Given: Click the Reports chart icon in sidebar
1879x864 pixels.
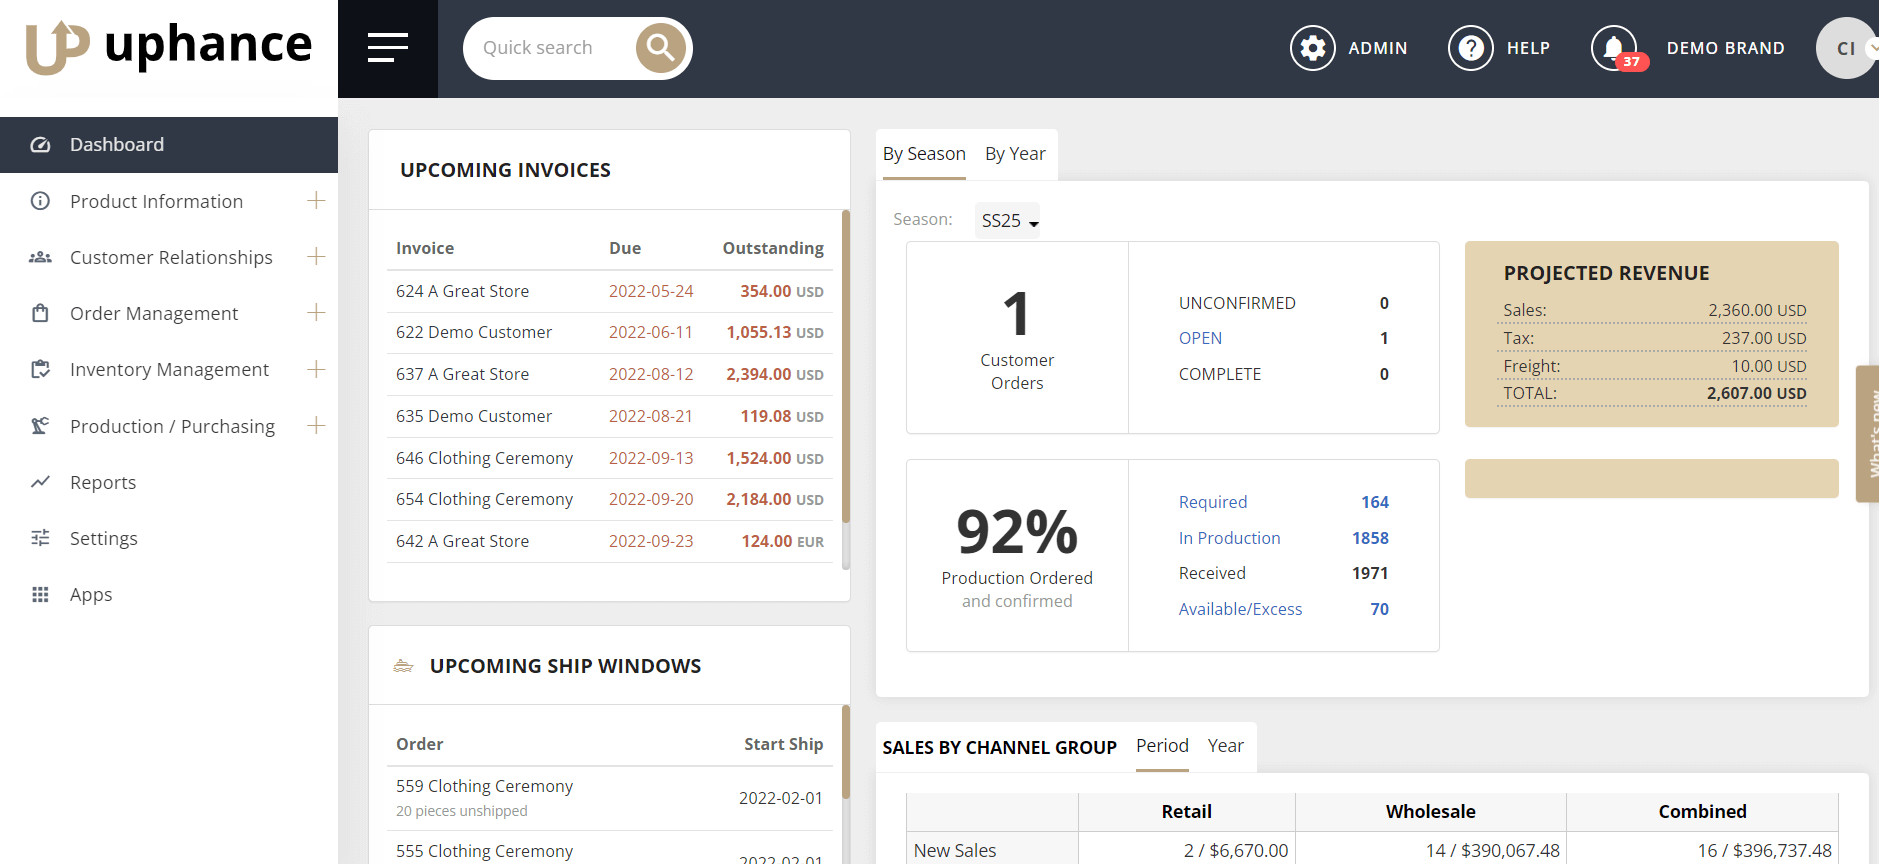Looking at the screenshot, I should tap(40, 482).
